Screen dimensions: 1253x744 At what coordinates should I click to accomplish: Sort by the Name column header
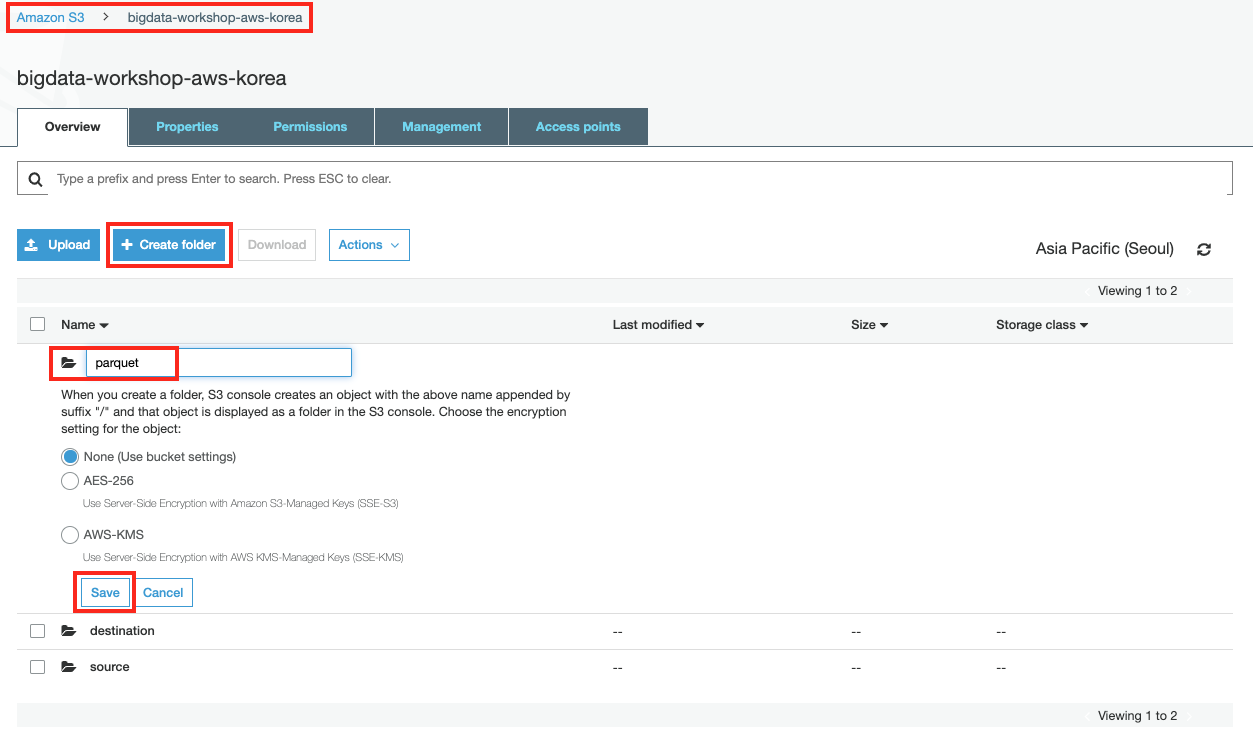coord(84,325)
